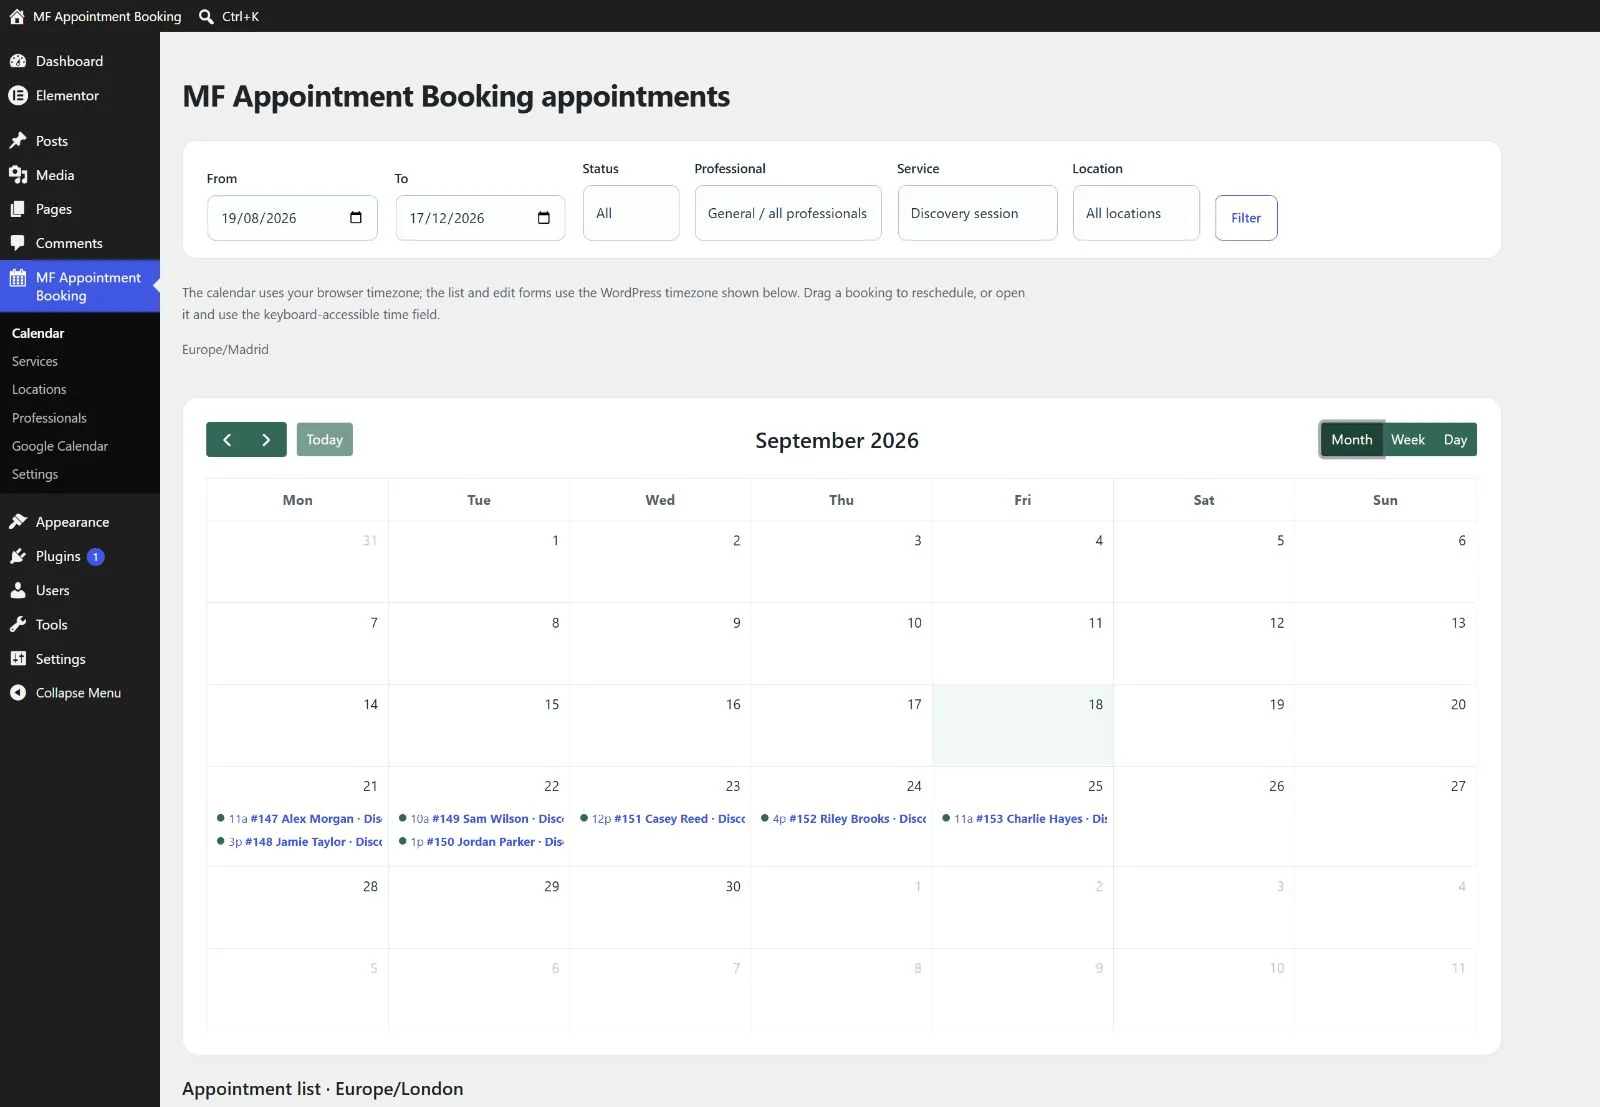Click the From date field 19/08/2026
1600x1107 pixels.
click(292, 218)
